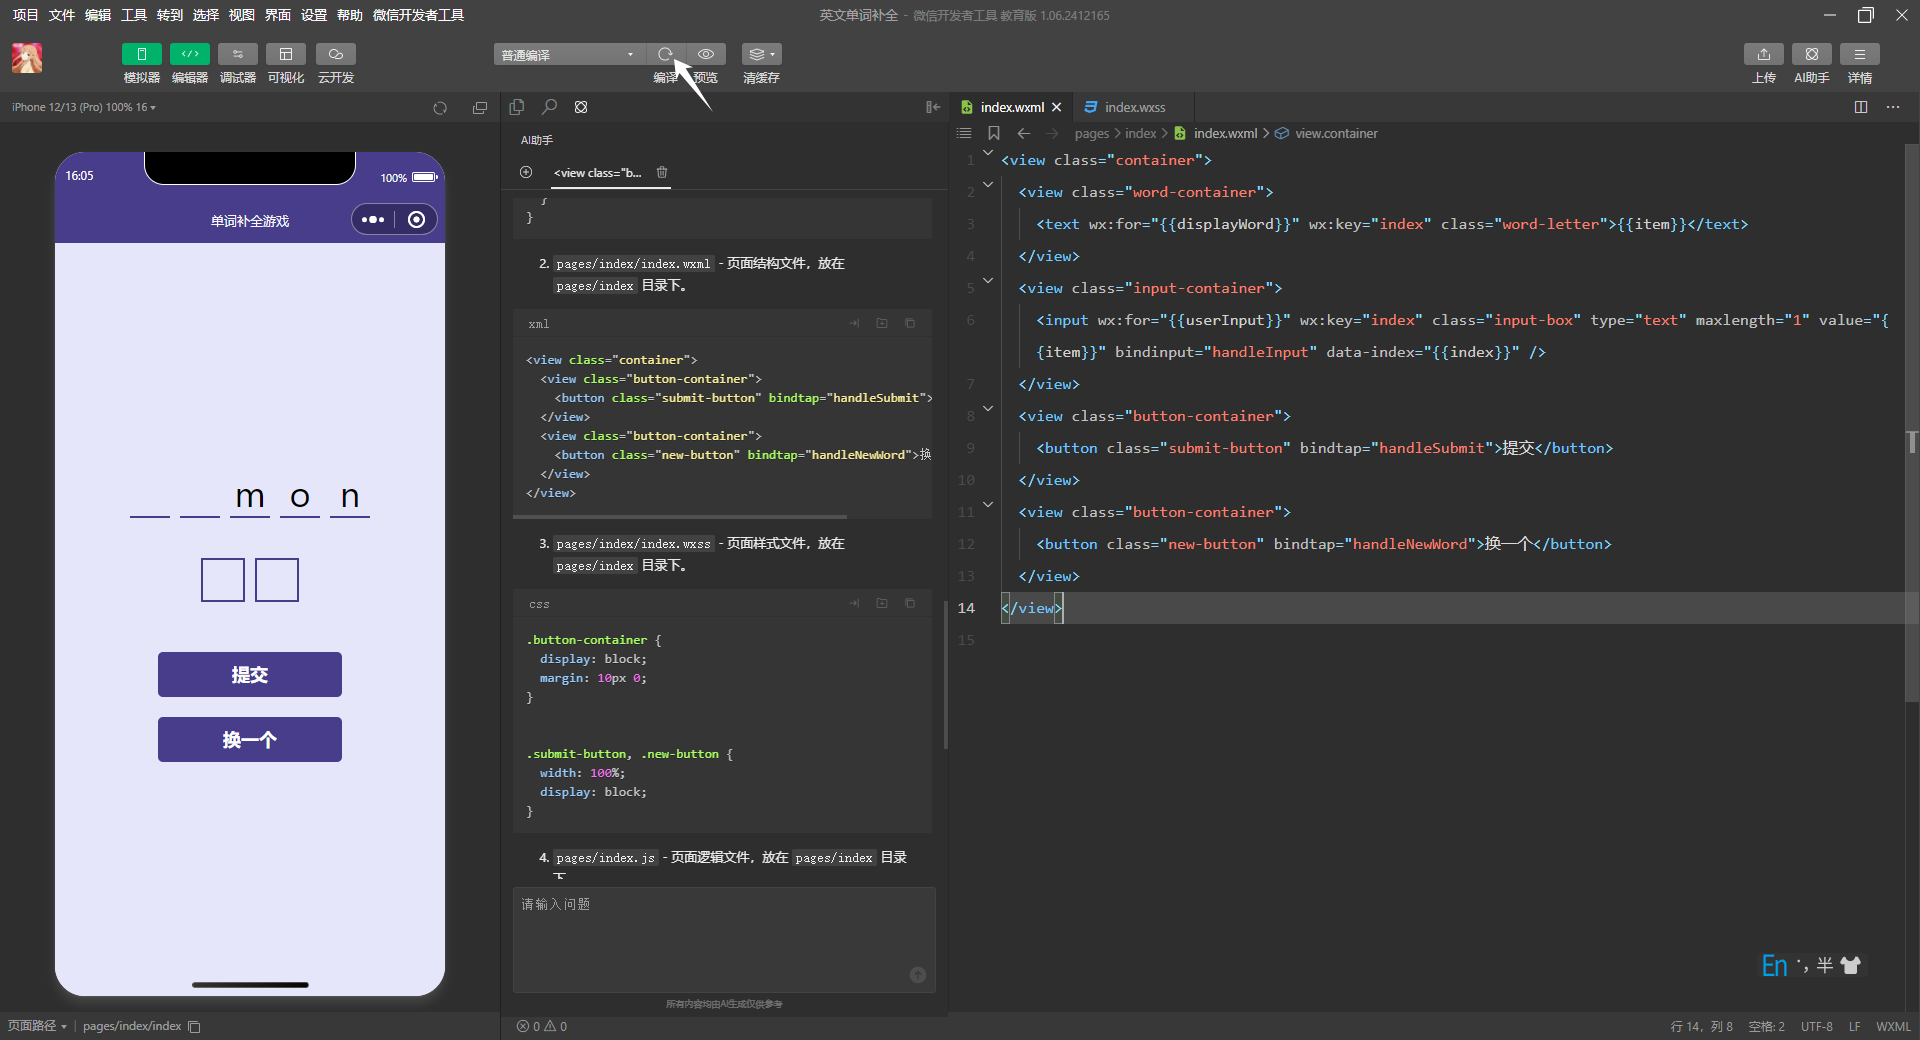Image resolution: width=1920 pixels, height=1040 pixels.
Task: Open the search icon in the sidebar
Action: point(549,107)
